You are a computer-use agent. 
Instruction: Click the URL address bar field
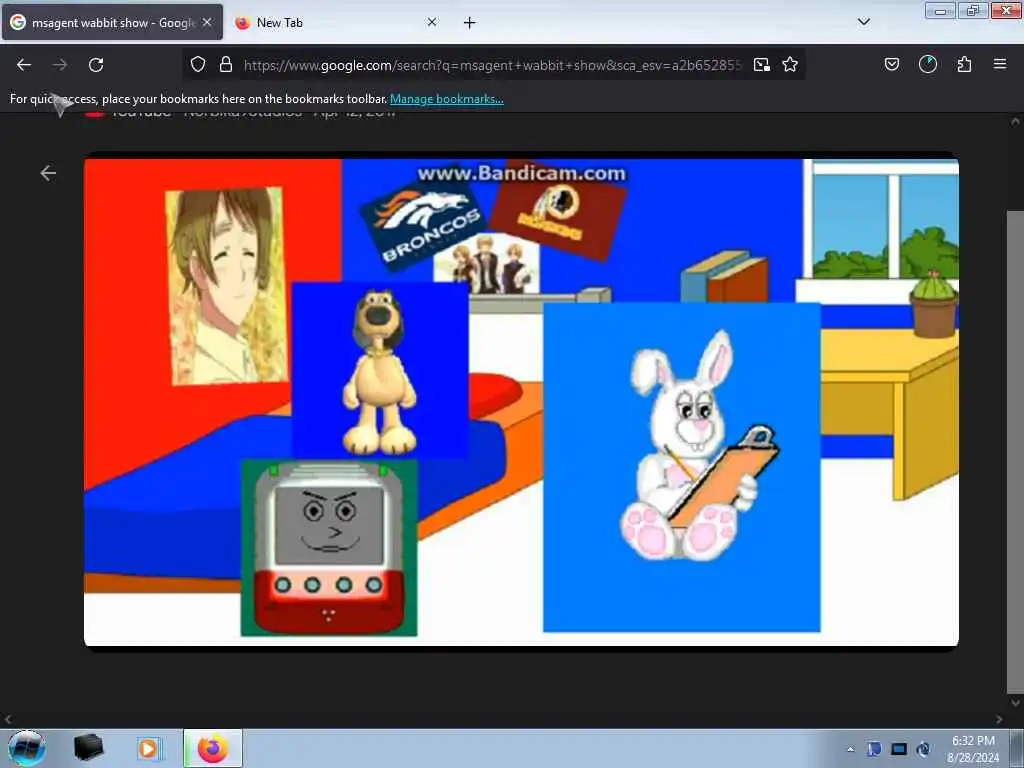click(494, 65)
